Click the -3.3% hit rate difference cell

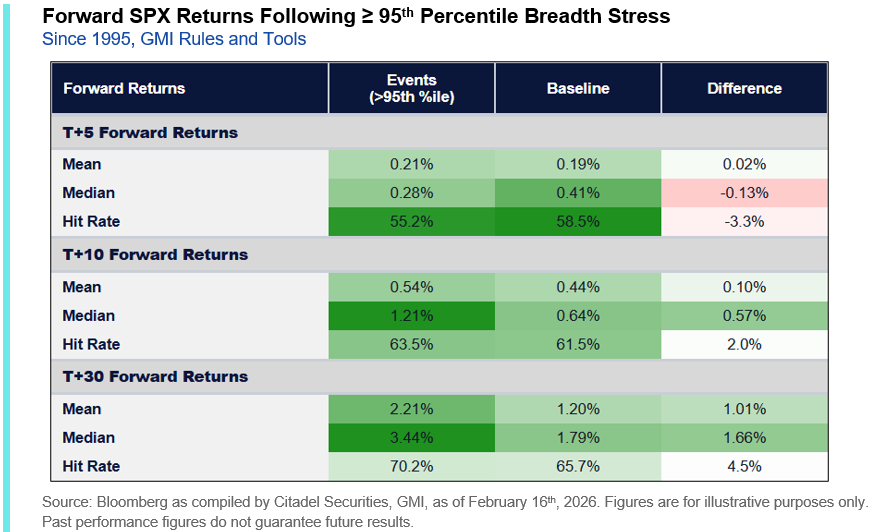click(x=744, y=222)
